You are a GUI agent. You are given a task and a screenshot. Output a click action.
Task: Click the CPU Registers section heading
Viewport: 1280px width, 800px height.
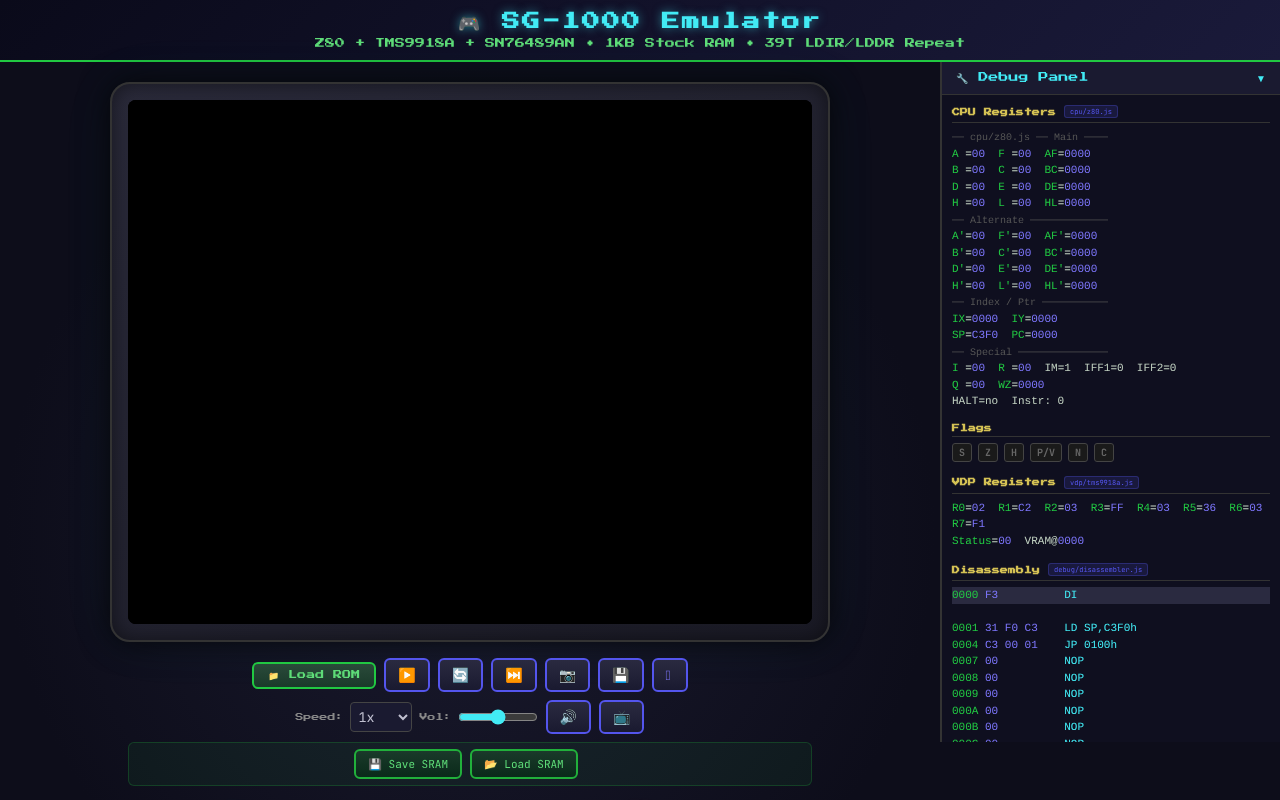tap(1003, 112)
